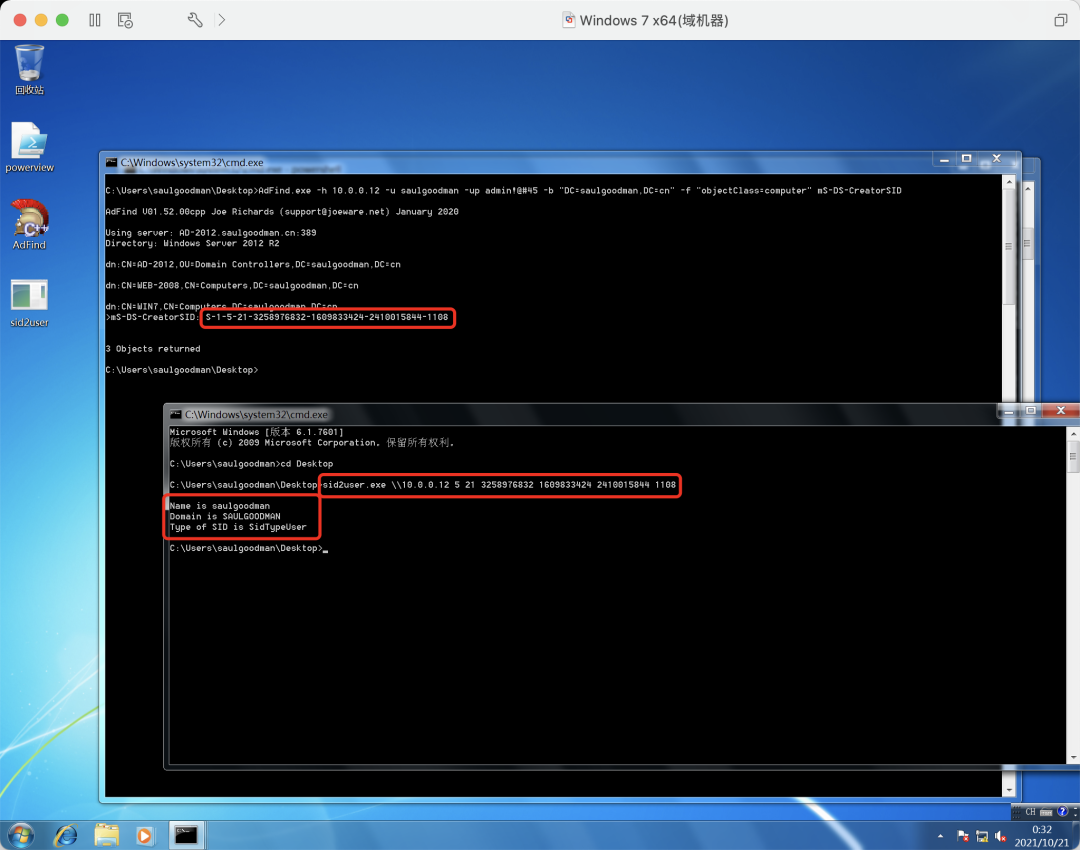Image resolution: width=1080 pixels, height=850 pixels.
Task: Maximize the front cmd window
Action: [1031, 411]
